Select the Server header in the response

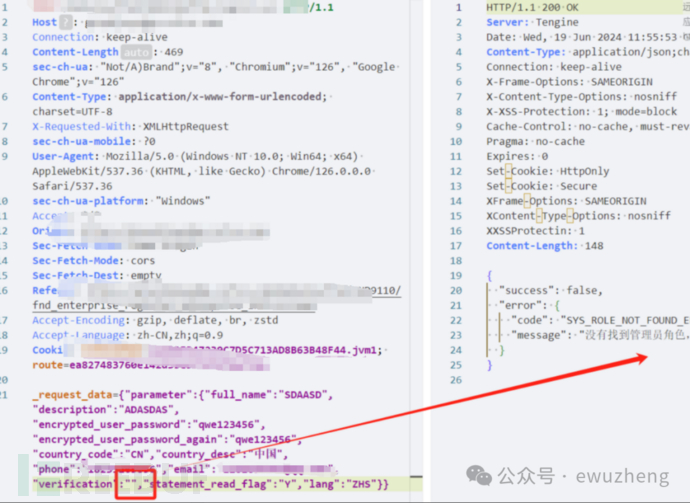(507, 22)
